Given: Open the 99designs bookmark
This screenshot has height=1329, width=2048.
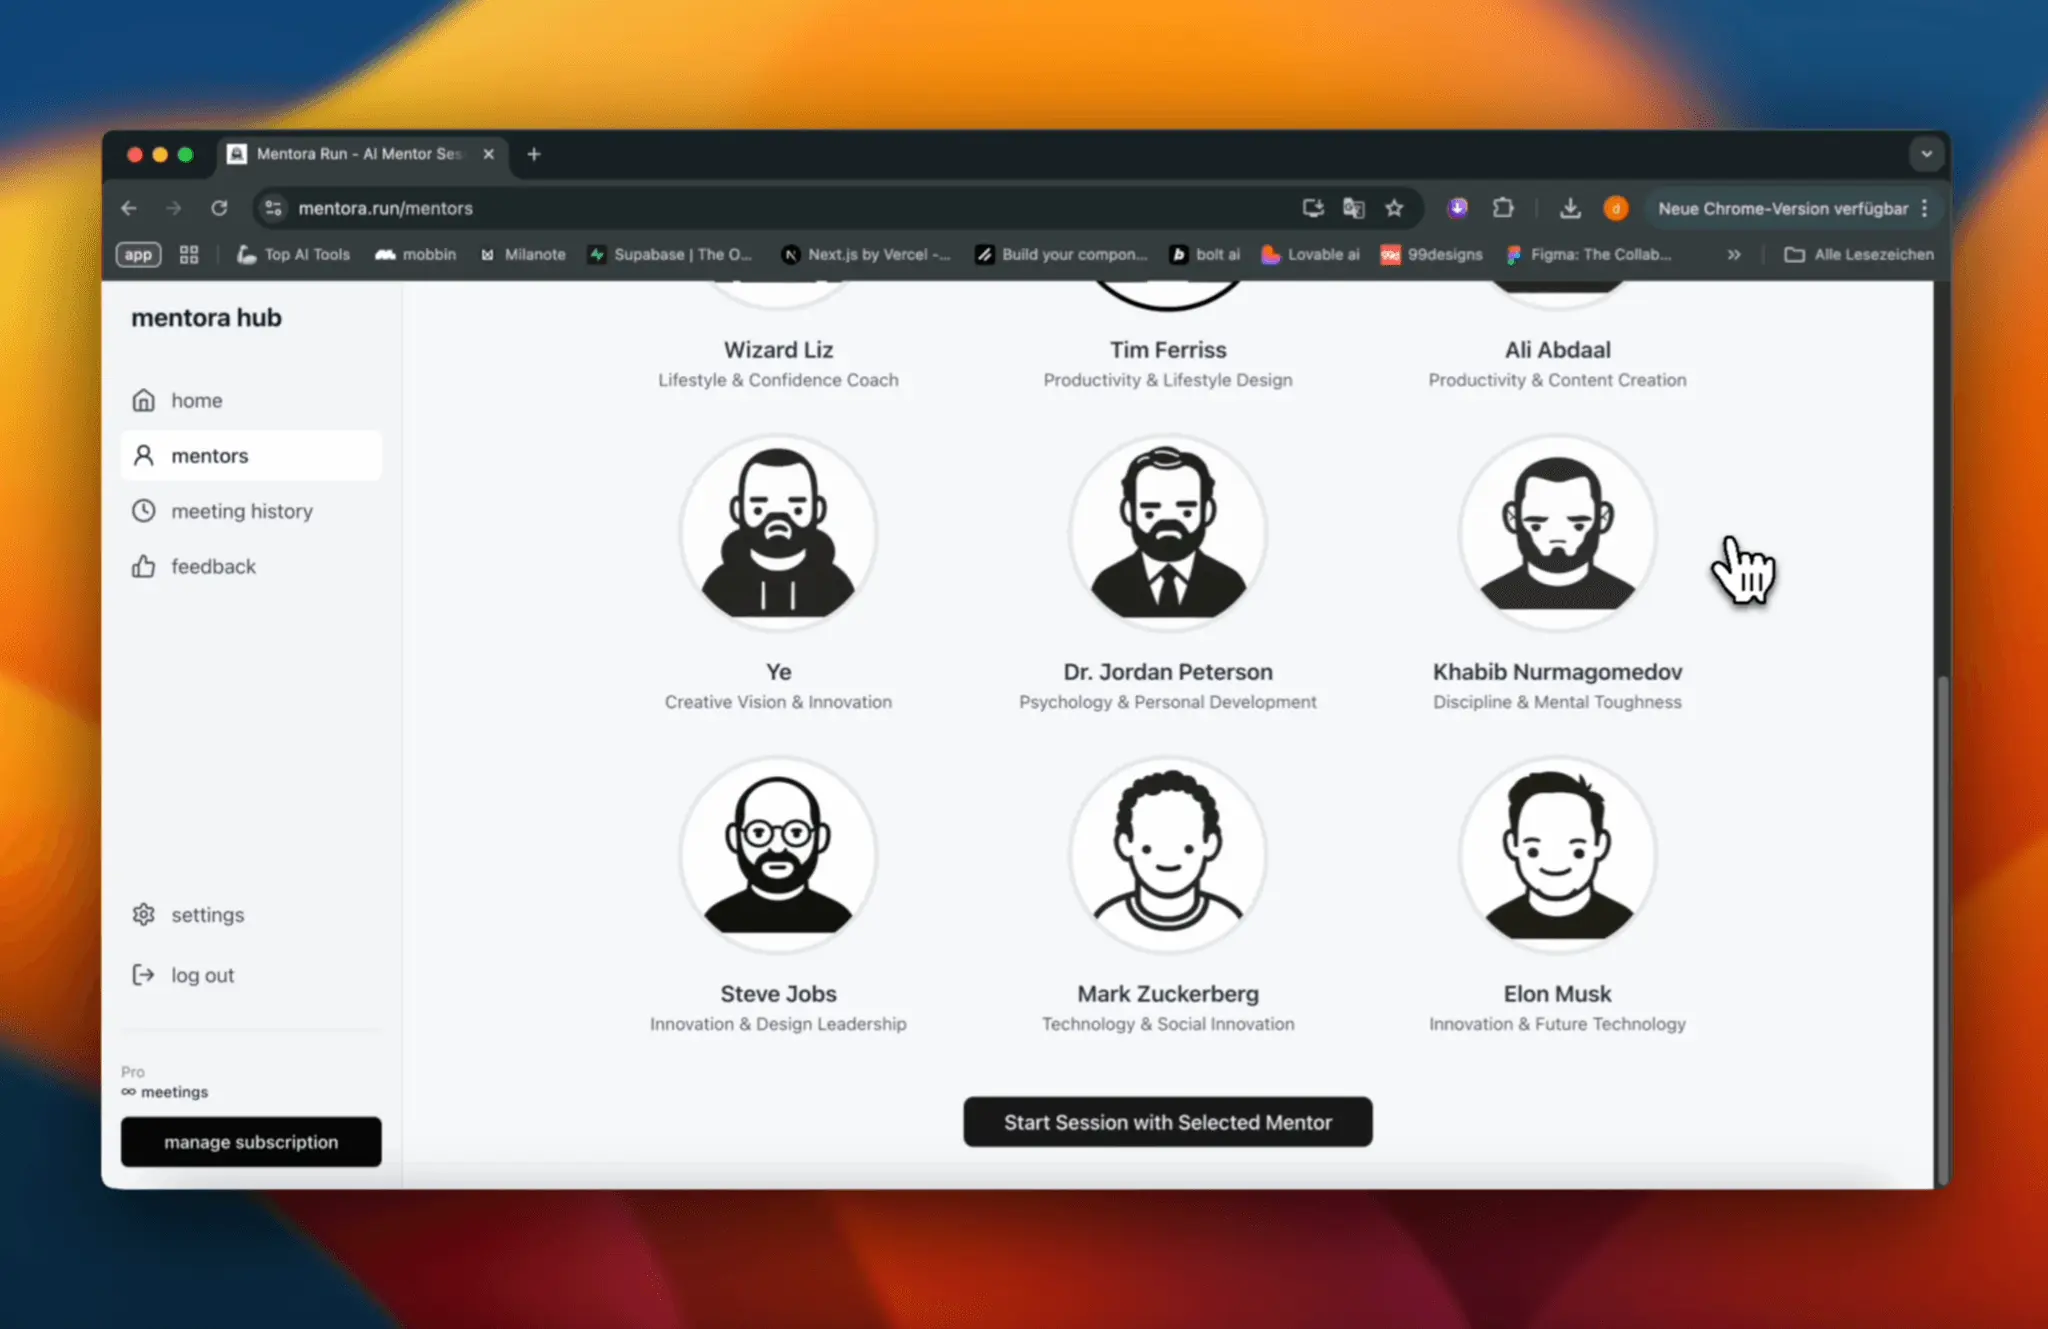Looking at the screenshot, I should coord(1432,255).
